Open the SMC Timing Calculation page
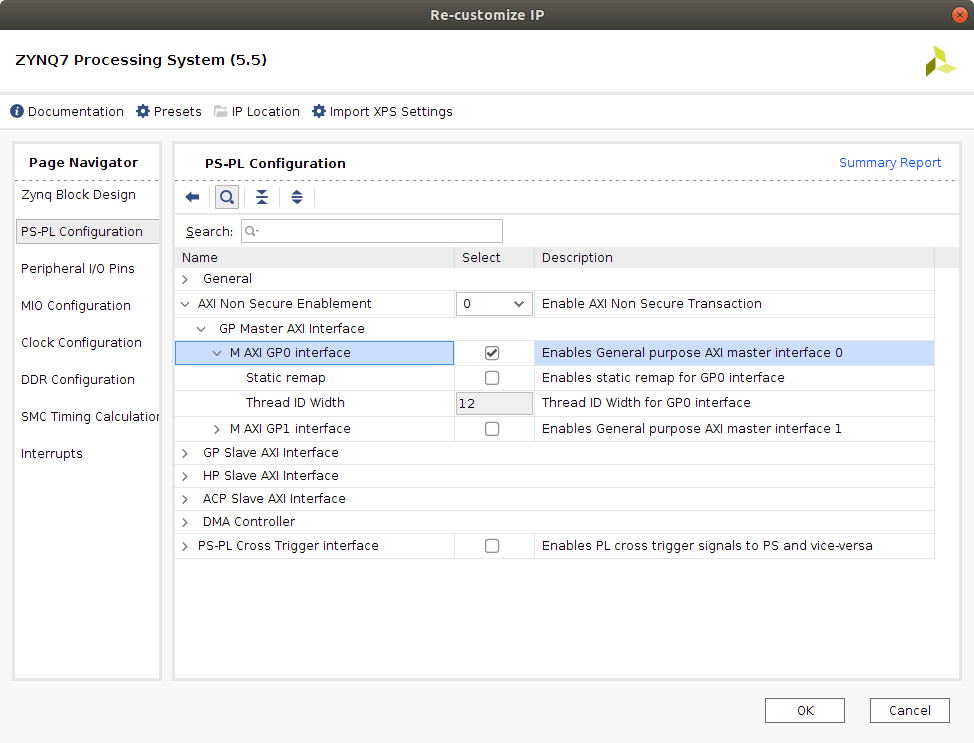Screen dimensions: 974x743 click(89, 416)
